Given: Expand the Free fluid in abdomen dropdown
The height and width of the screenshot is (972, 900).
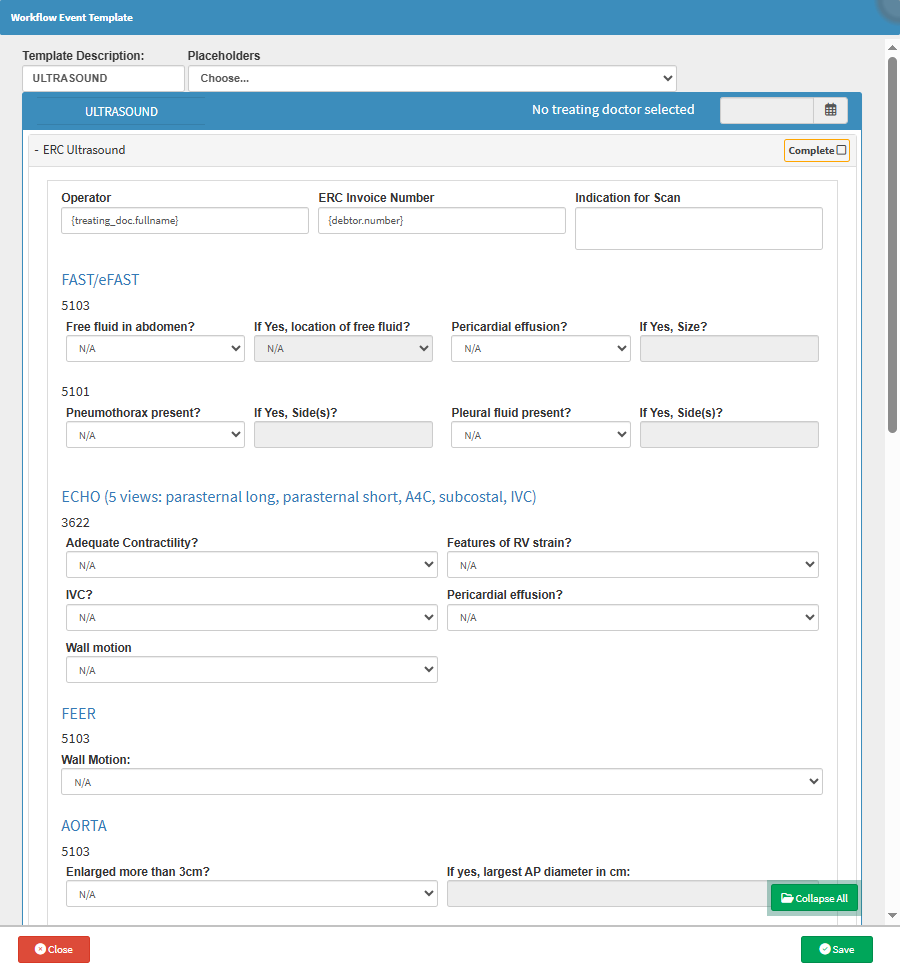Looking at the screenshot, I should pos(155,348).
